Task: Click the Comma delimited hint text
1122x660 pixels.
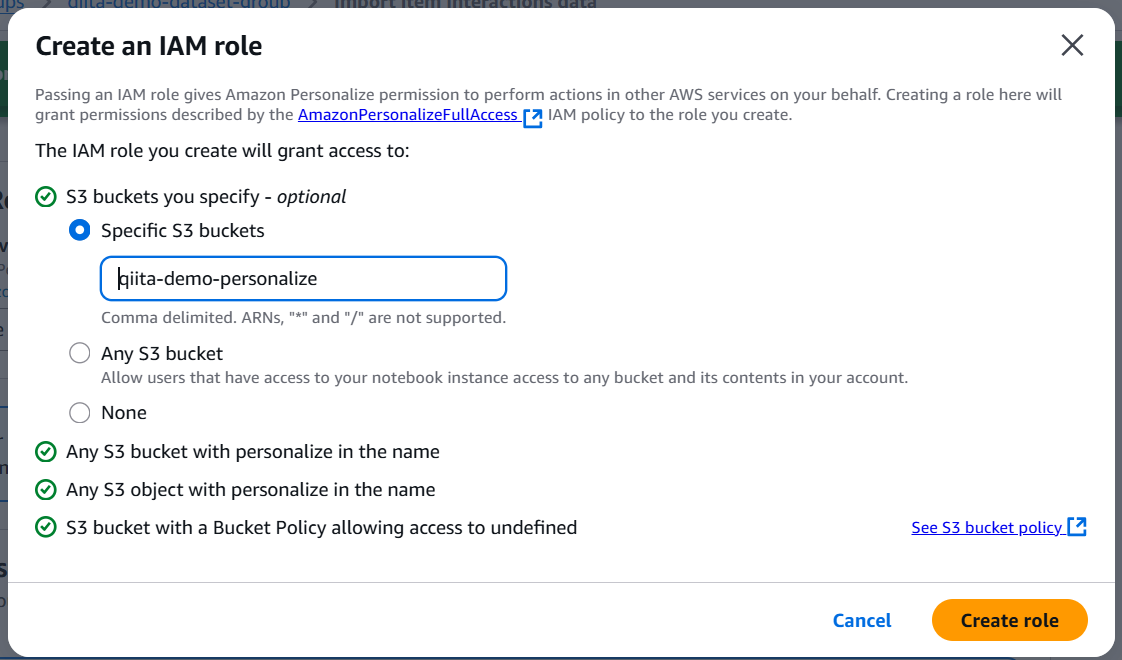Action: click(303, 318)
